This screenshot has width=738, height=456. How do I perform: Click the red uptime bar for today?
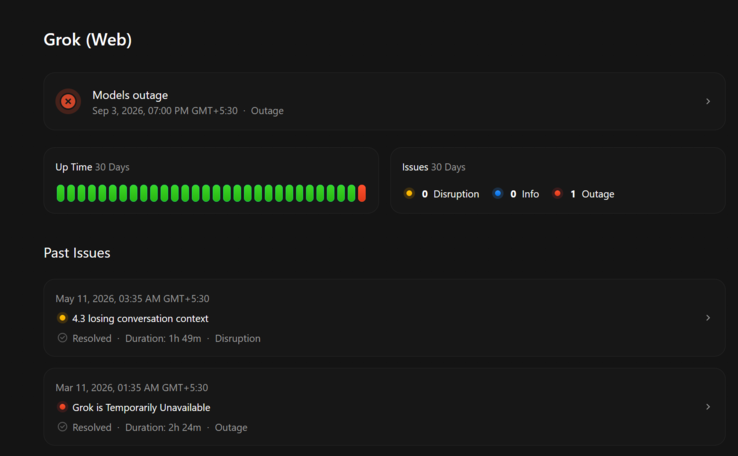point(361,193)
